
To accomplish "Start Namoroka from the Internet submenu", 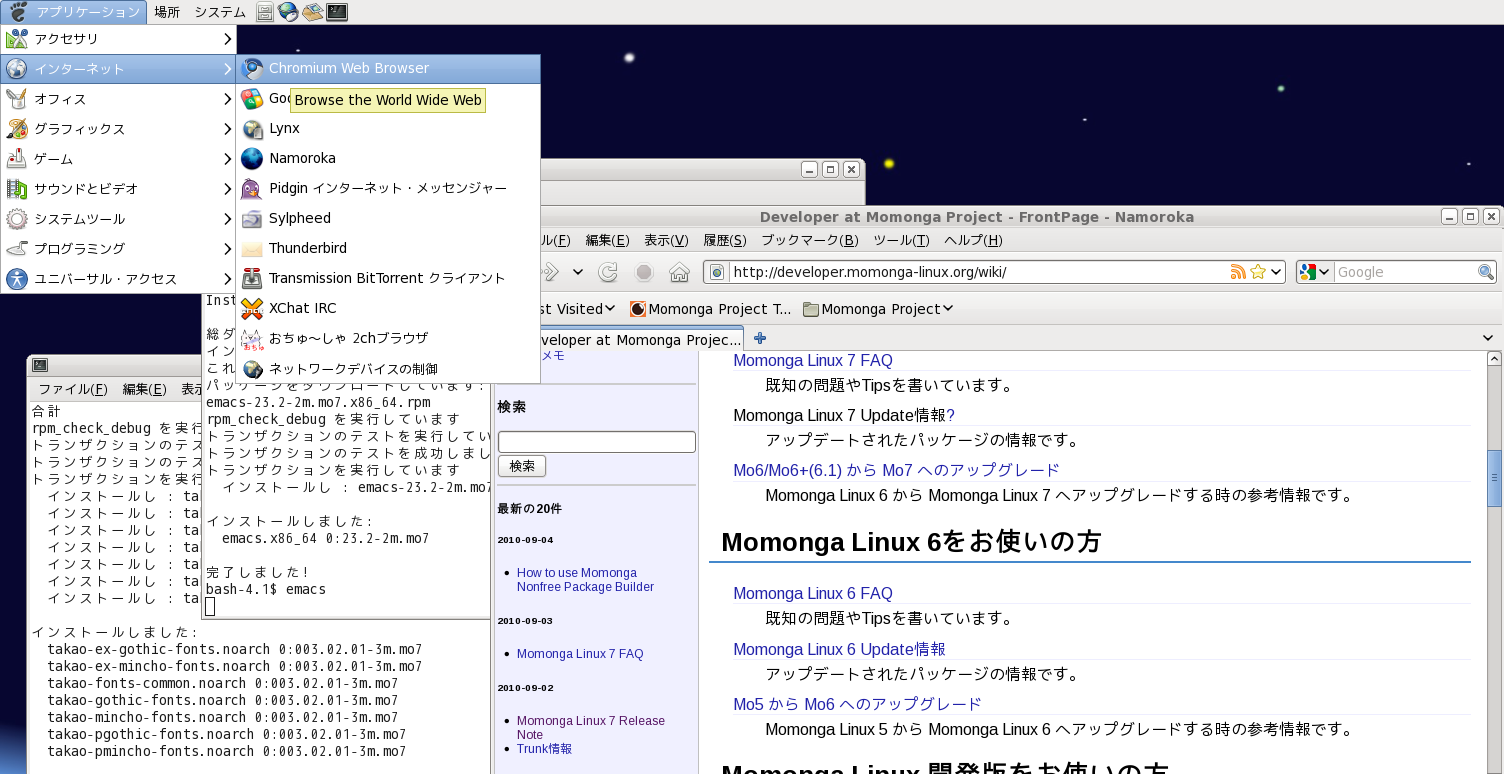I will (388, 159).
